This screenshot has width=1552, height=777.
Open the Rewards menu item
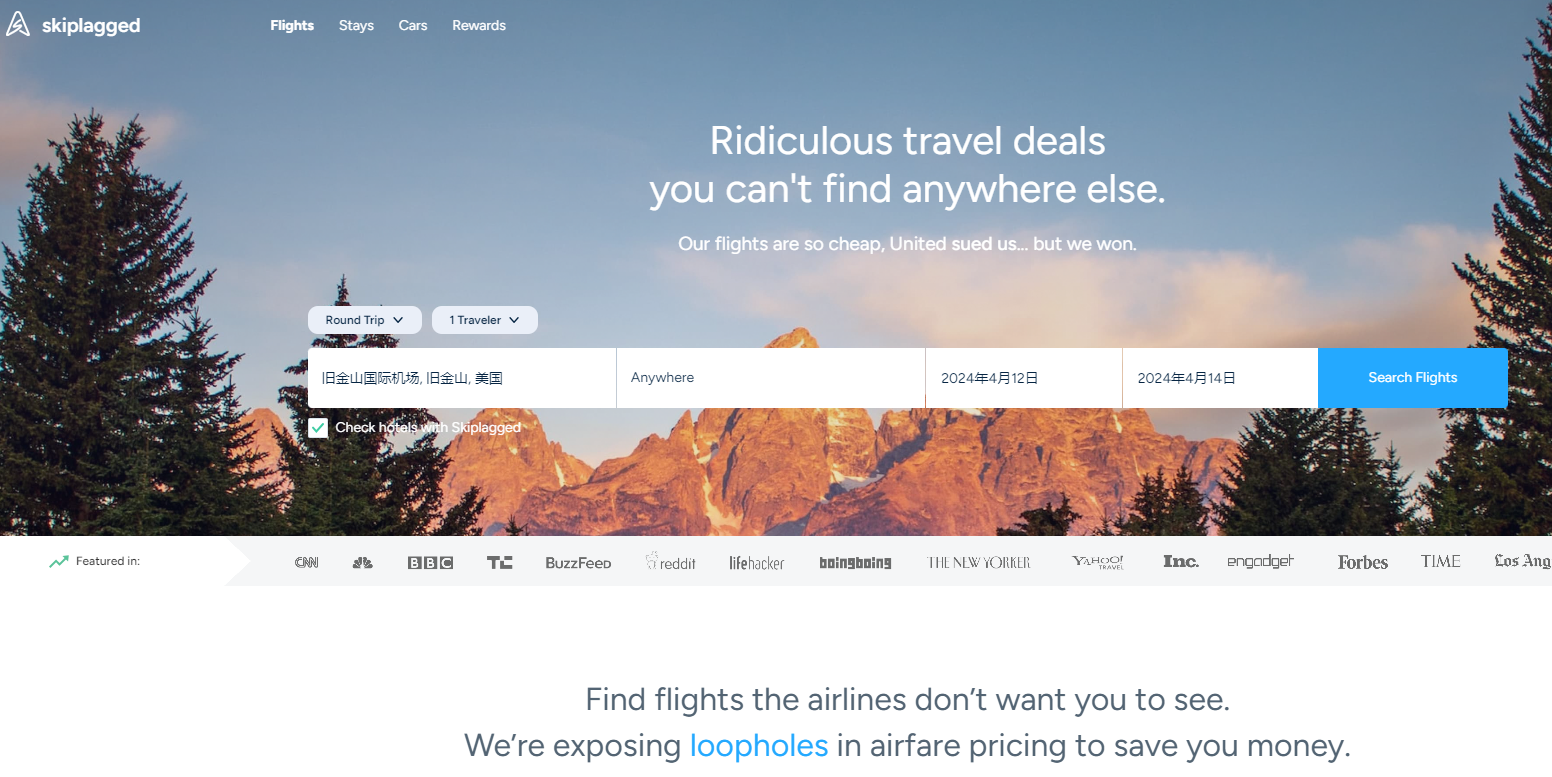point(479,26)
